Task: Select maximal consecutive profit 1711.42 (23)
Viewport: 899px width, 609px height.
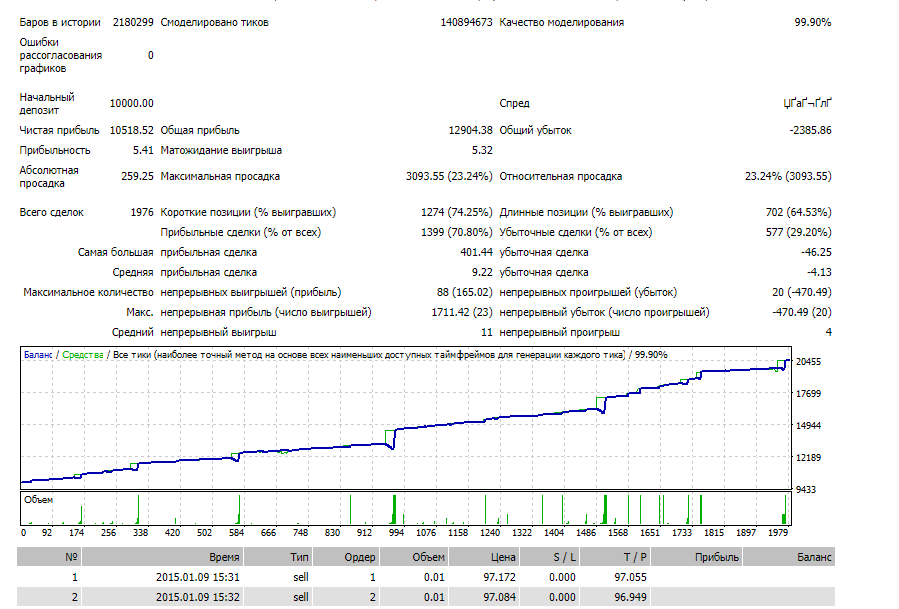Action: (x=462, y=313)
